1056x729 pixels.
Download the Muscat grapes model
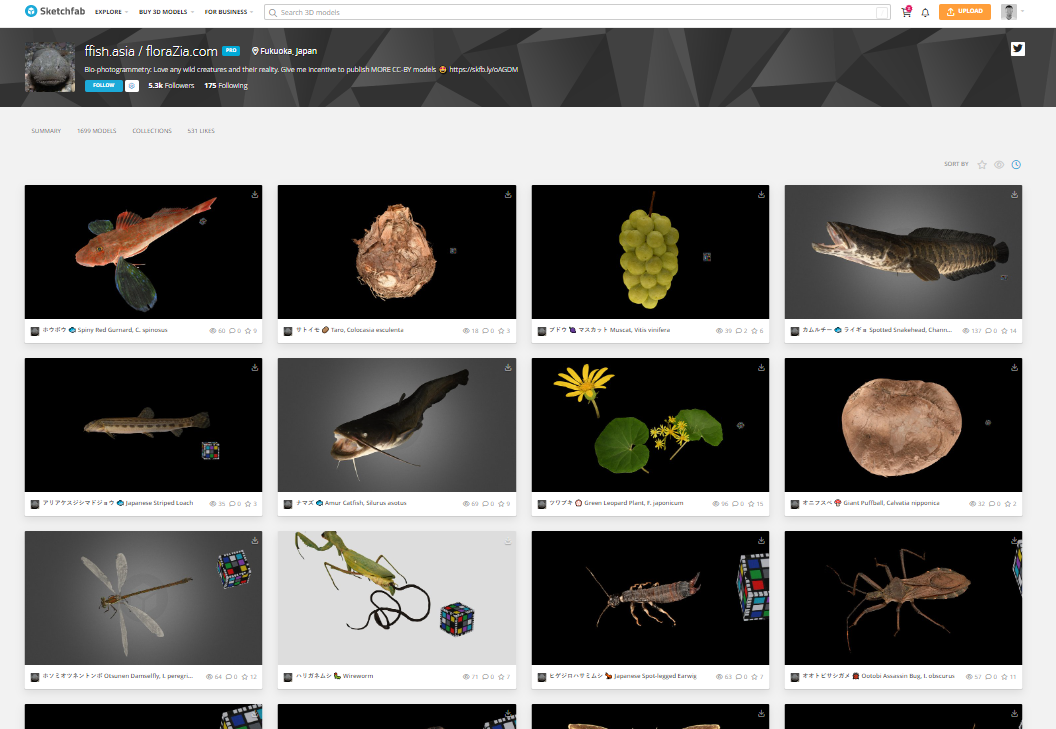761,195
